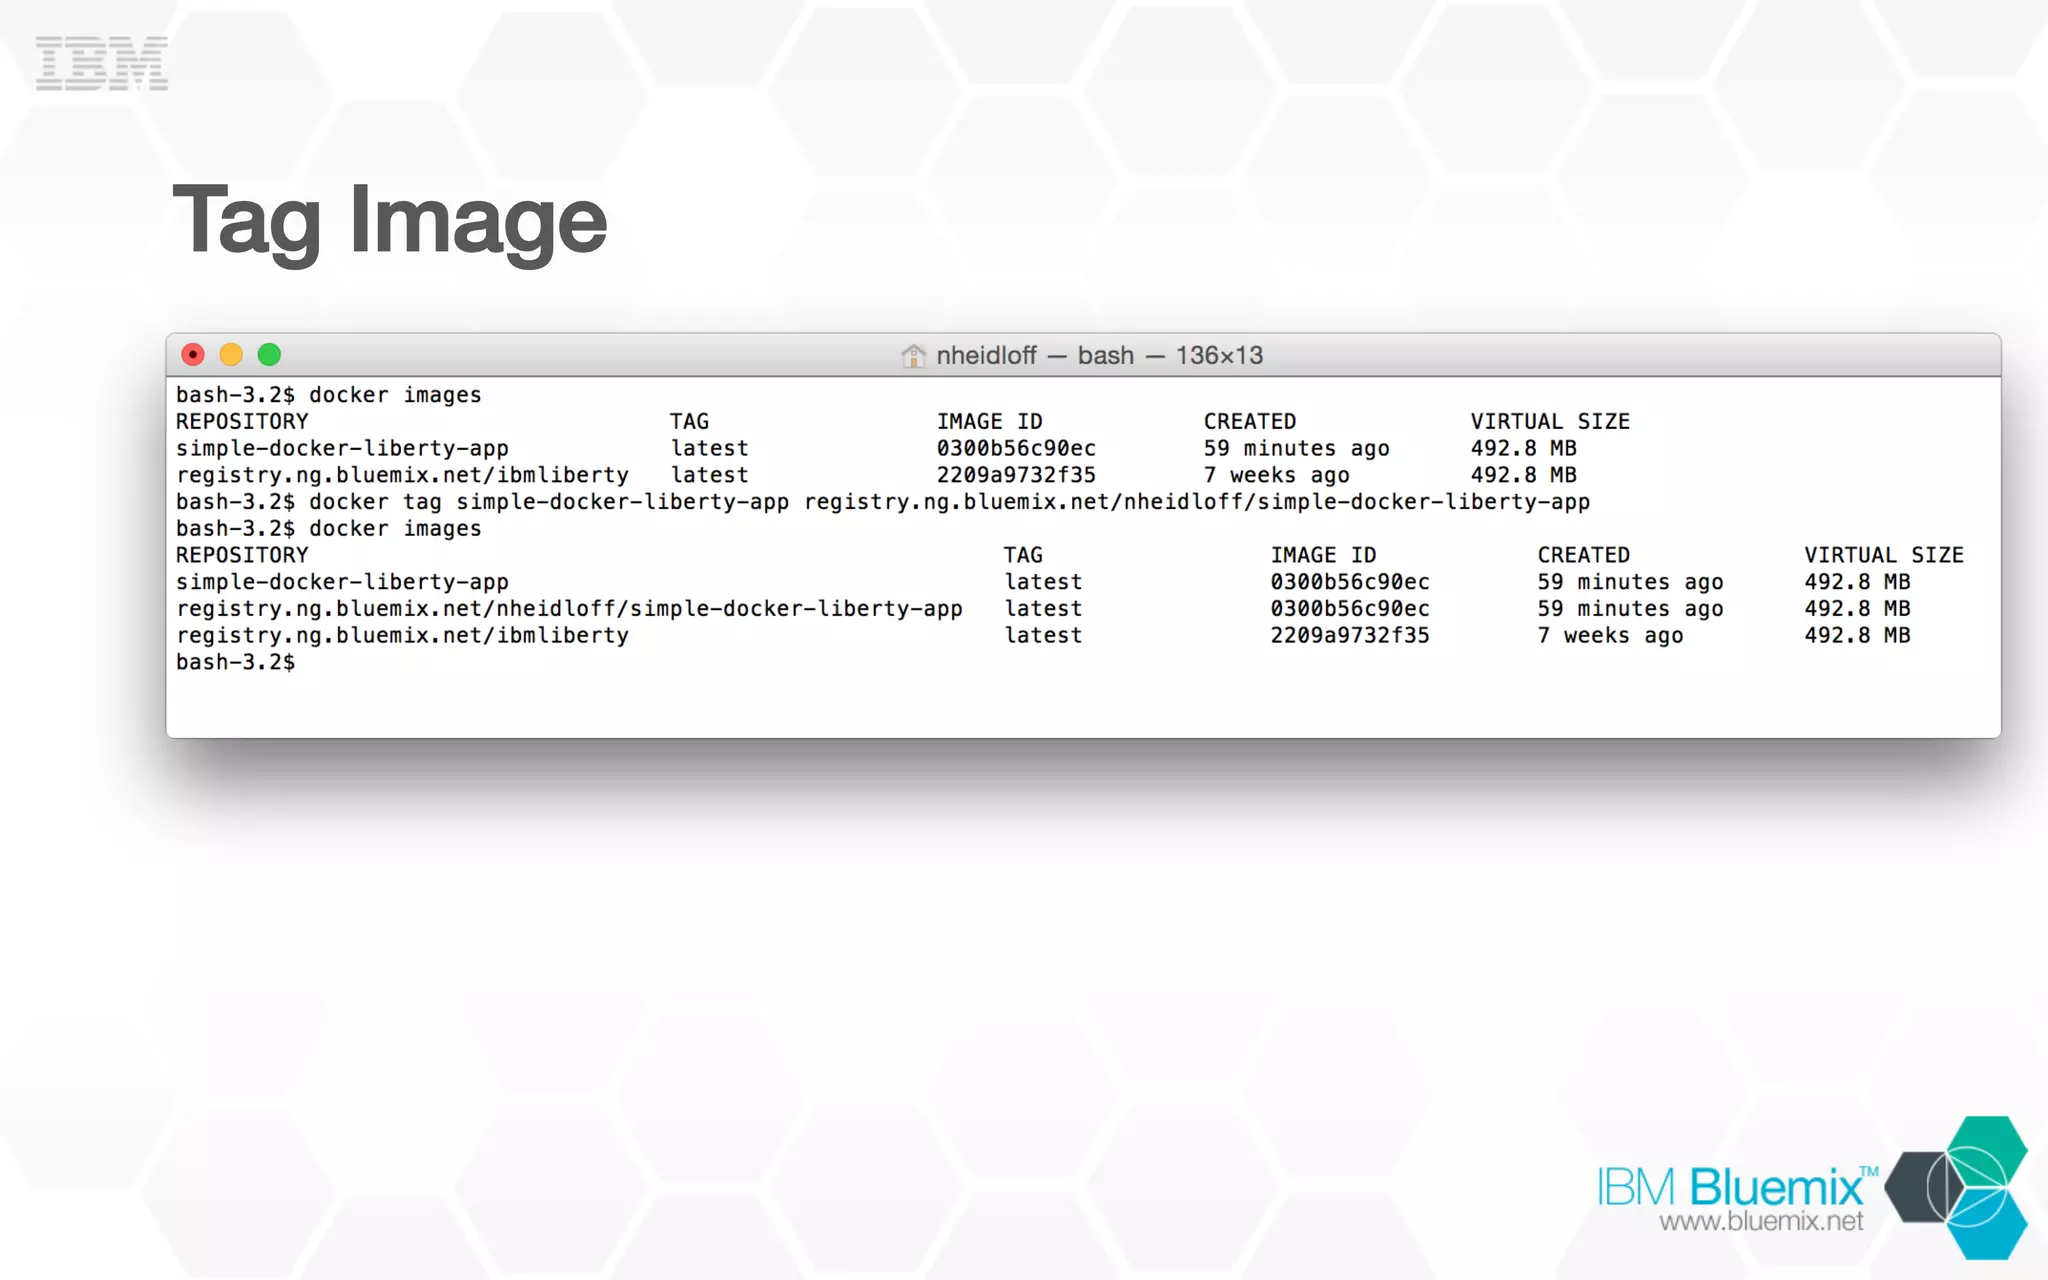The image size is (2048, 1280).
Task: Click the first 'docker images' command
Action: [394, 395]
